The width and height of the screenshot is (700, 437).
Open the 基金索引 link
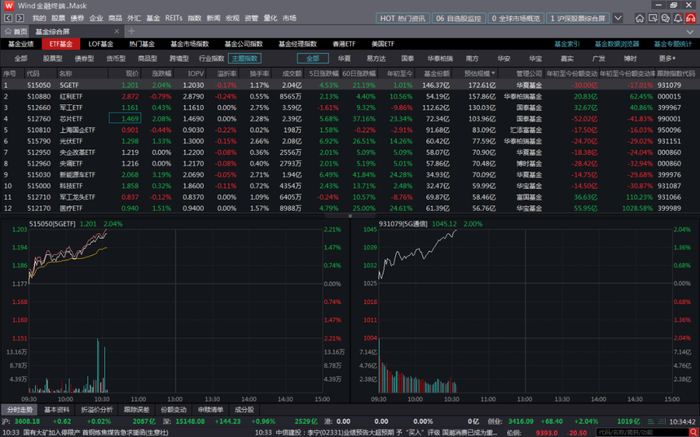[567, 44]
